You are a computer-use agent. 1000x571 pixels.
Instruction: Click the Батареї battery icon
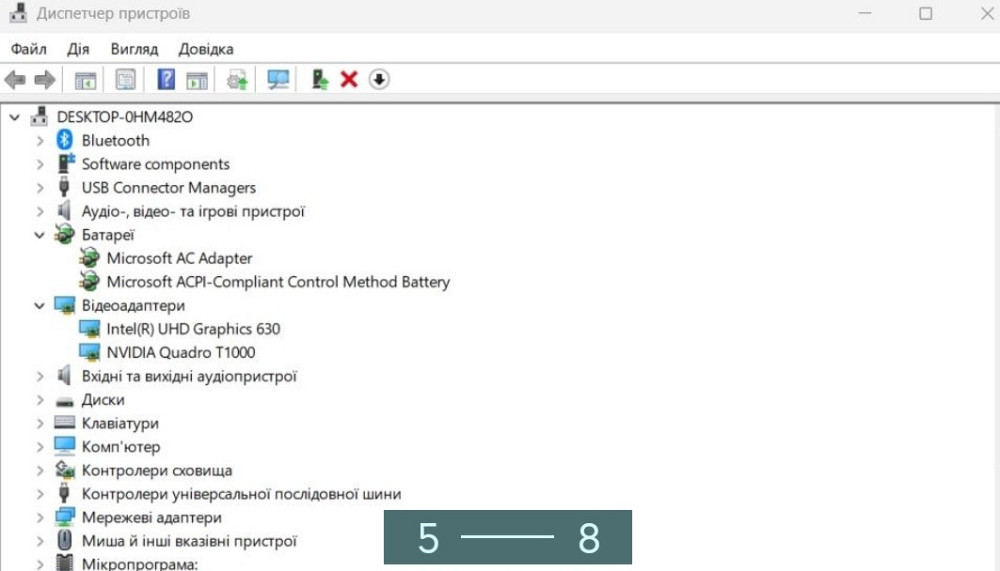pyautogui.click(x=64, y=234)
